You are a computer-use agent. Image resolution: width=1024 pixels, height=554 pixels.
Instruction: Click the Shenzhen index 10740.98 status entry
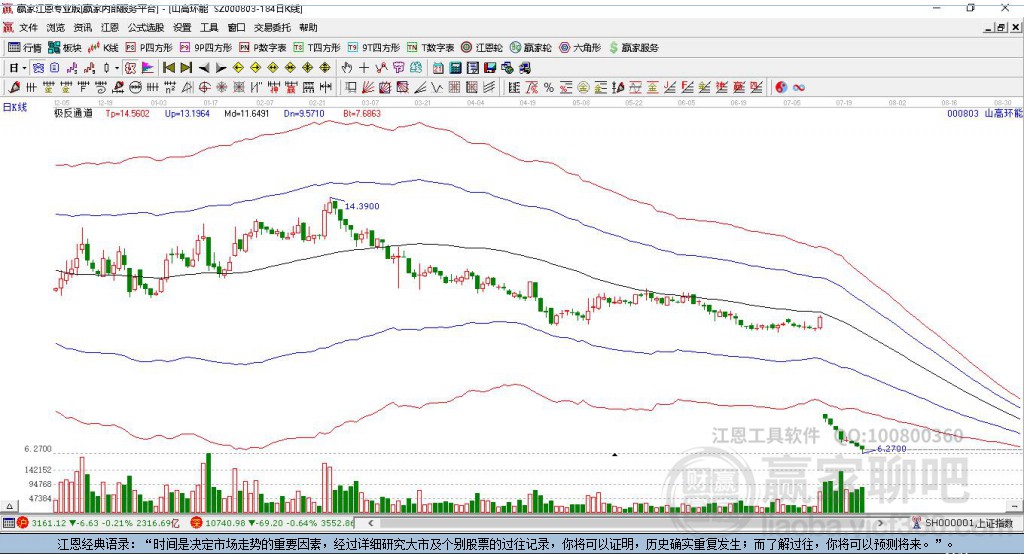[272, 523]
